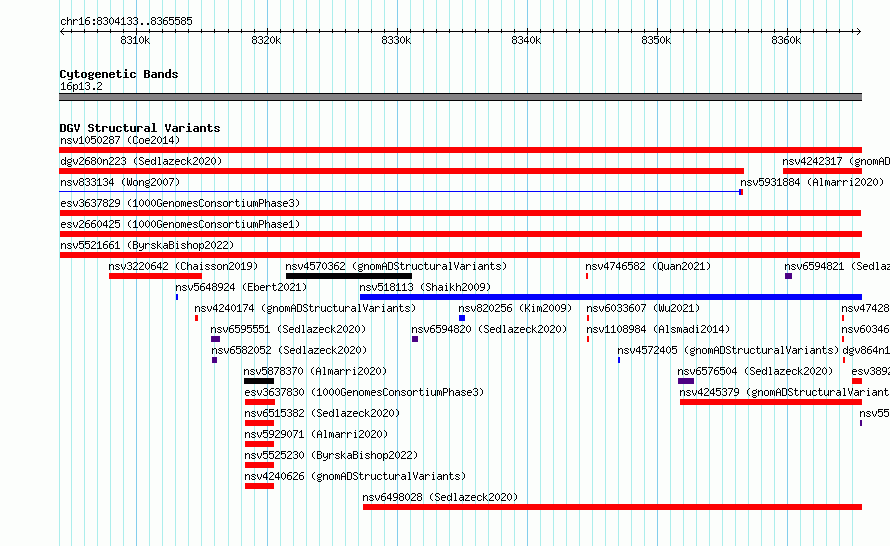The image size is (890, 546).
Task: Click the purple bar under nsv6576504
Action: click(686, 381)
